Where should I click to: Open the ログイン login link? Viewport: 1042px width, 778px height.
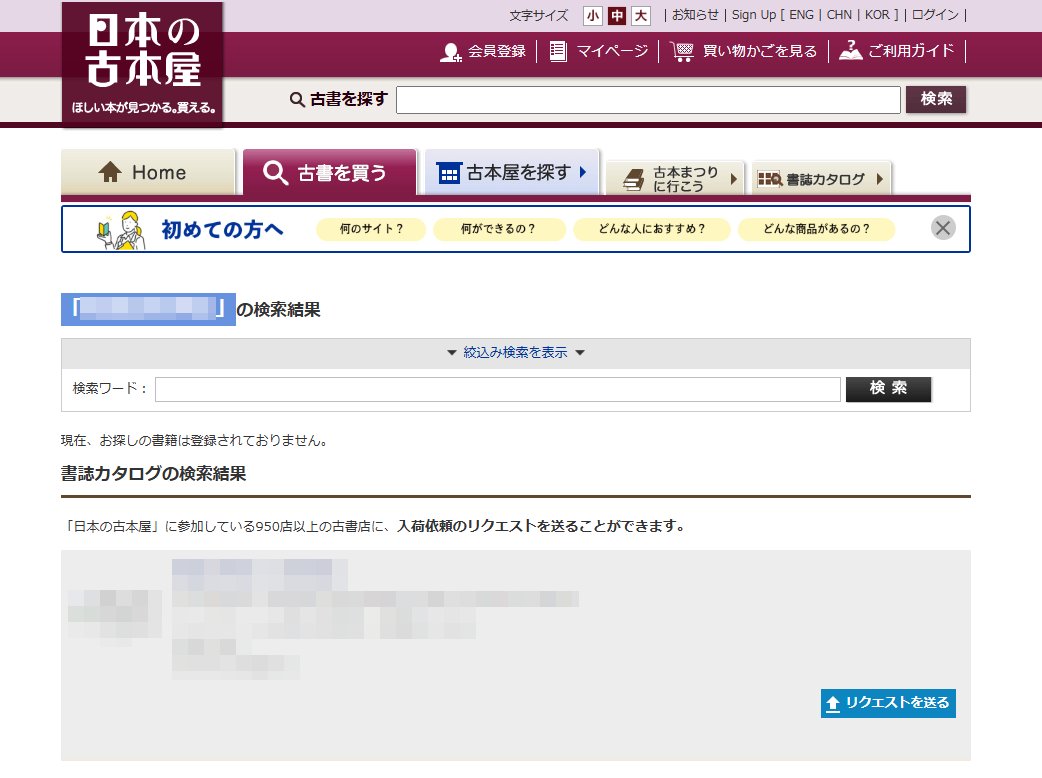[x=935, y=15]
